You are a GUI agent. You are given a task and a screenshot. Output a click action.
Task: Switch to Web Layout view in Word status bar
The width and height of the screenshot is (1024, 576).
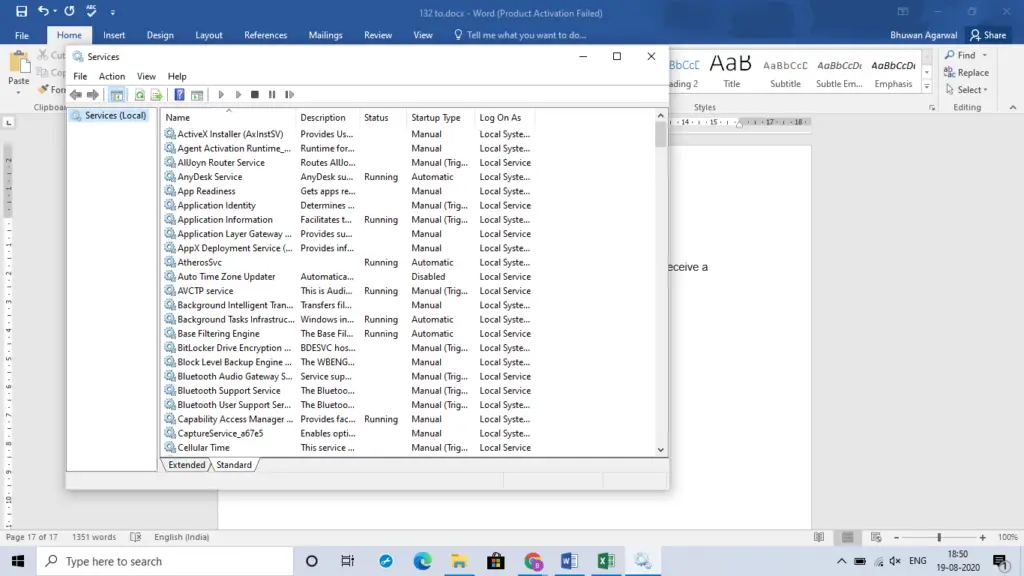point(876,537)
